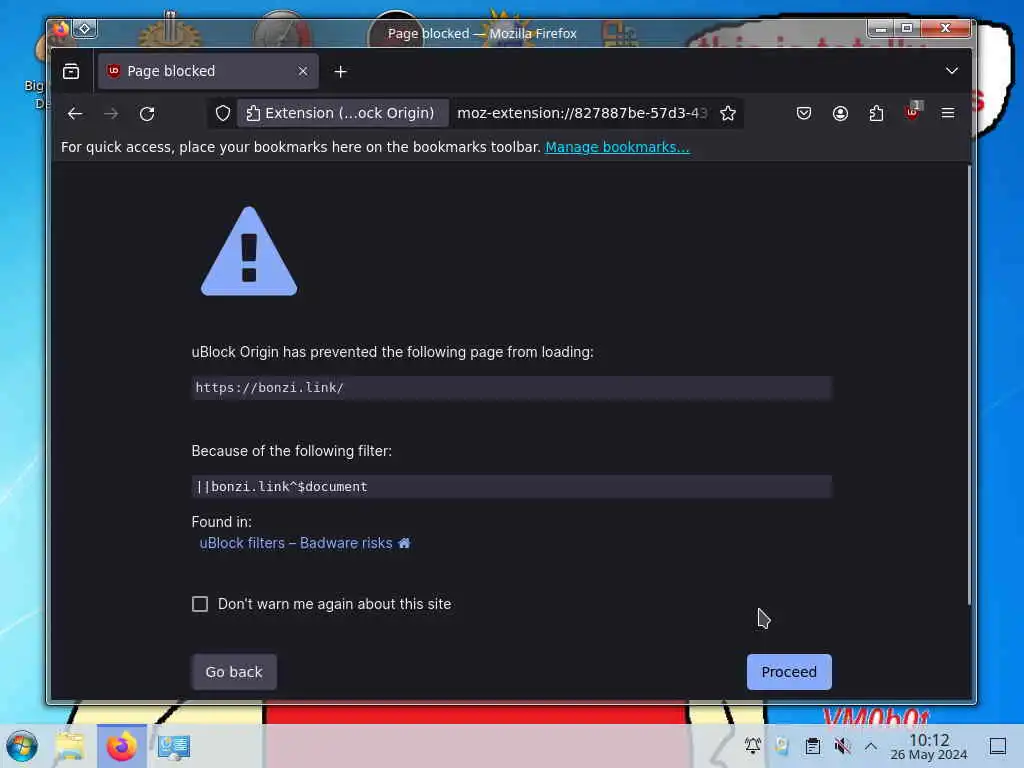Click the Proceed button
Viewport: 1024px width, 768px height.
(789, 672)
